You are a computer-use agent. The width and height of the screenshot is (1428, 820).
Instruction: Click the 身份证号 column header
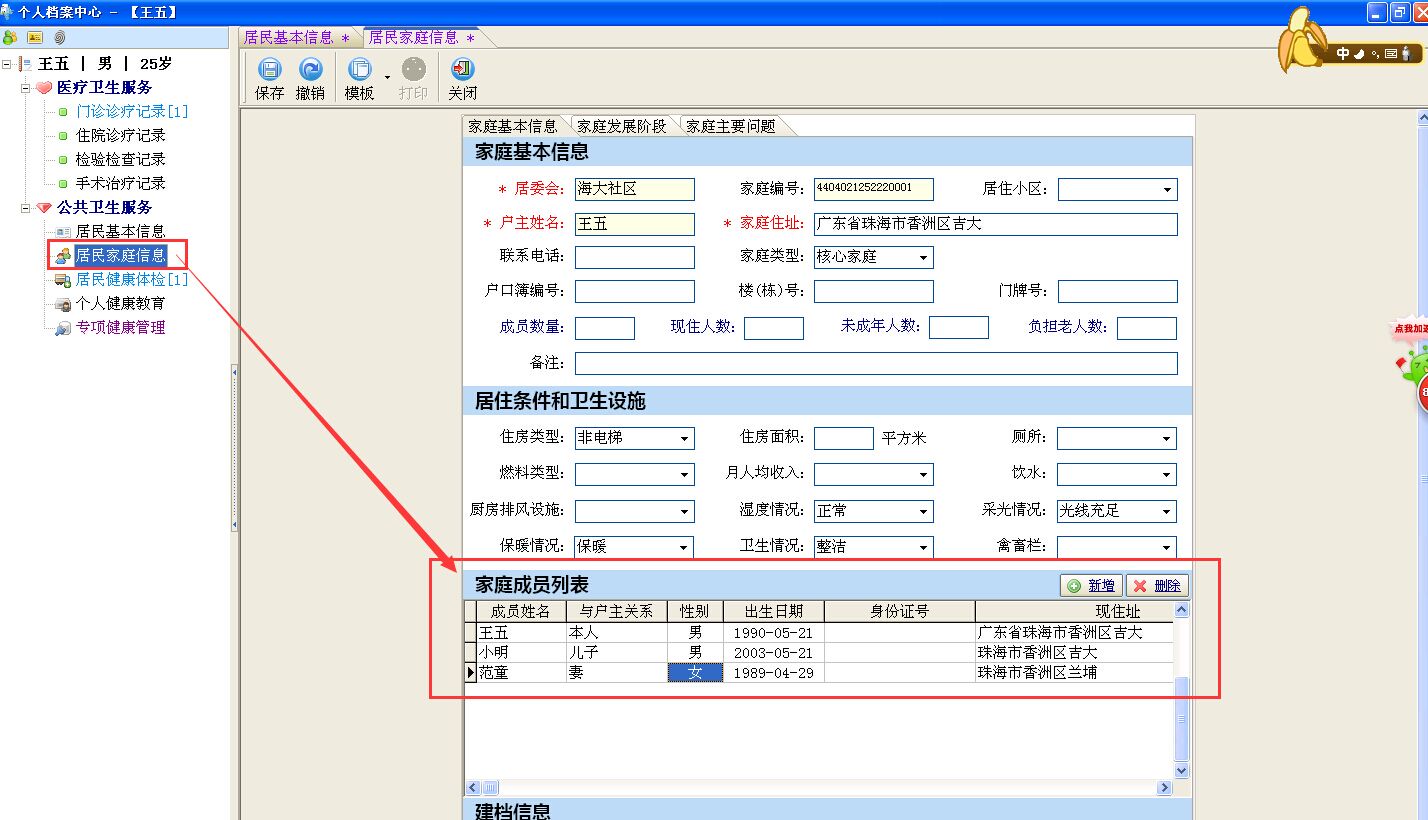point(900,611)
